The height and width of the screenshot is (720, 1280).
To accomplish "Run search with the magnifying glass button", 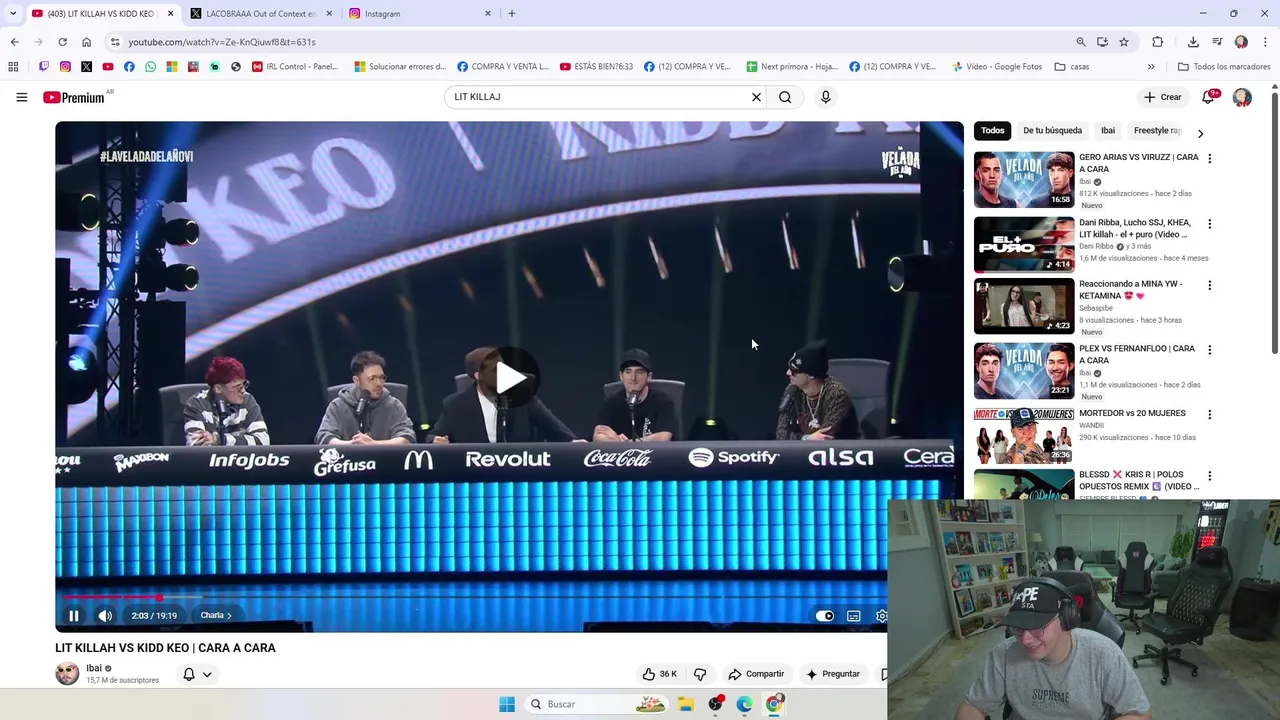I will (785, 97).
